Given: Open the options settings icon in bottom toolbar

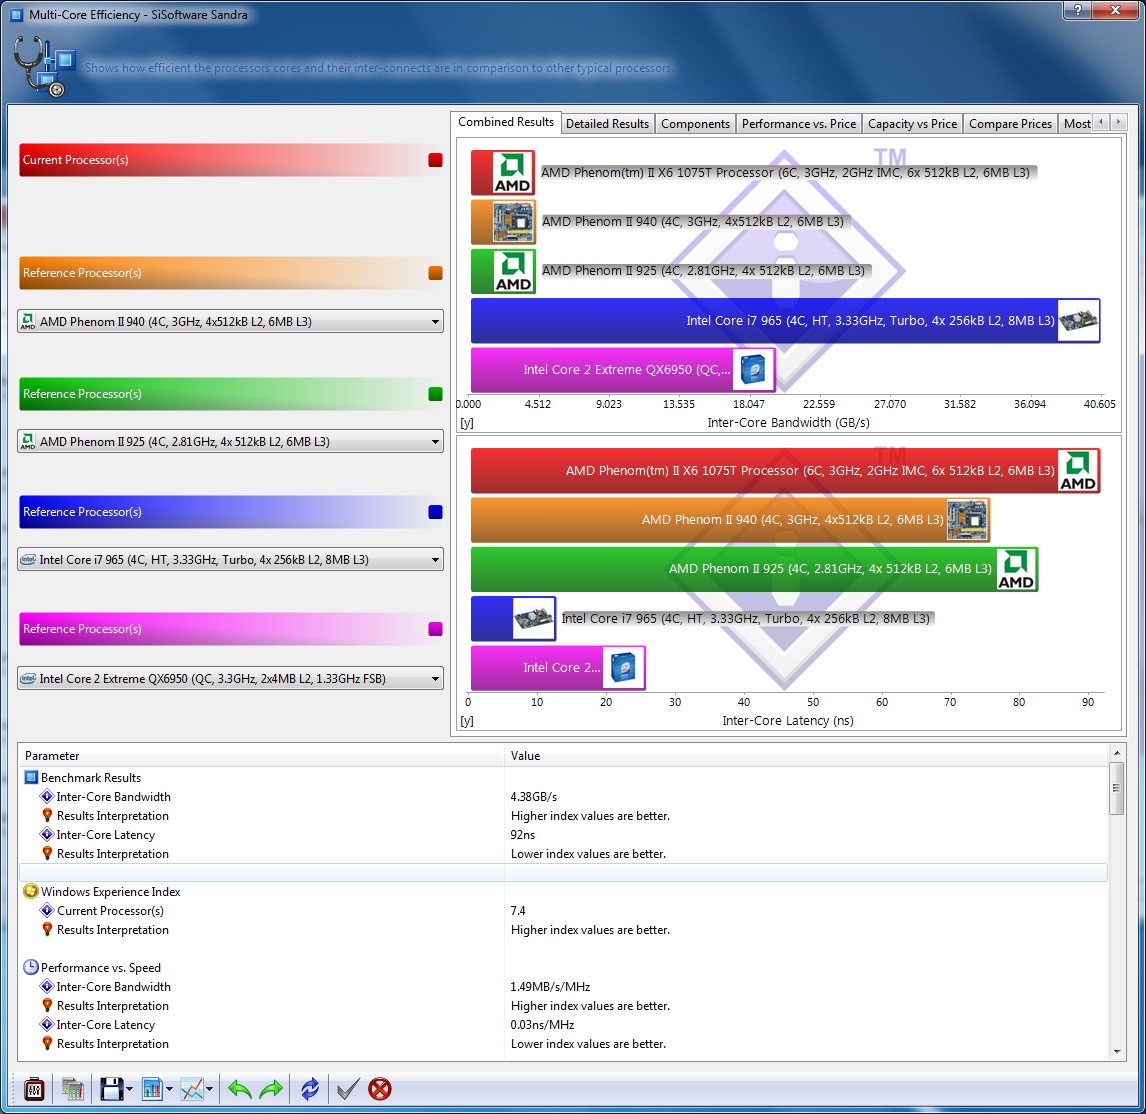Looking at the screenshot, I should click(34, 1089).
